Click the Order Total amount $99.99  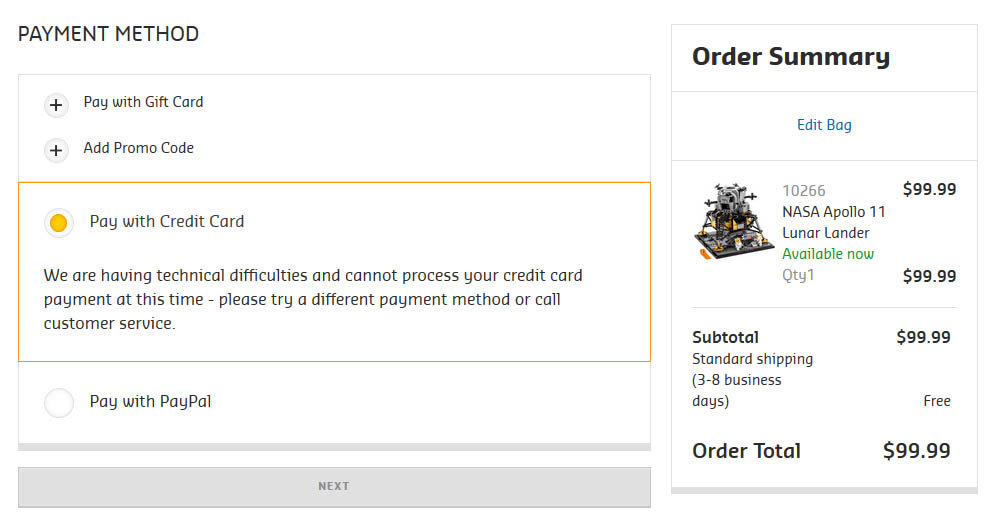[916, 450]
